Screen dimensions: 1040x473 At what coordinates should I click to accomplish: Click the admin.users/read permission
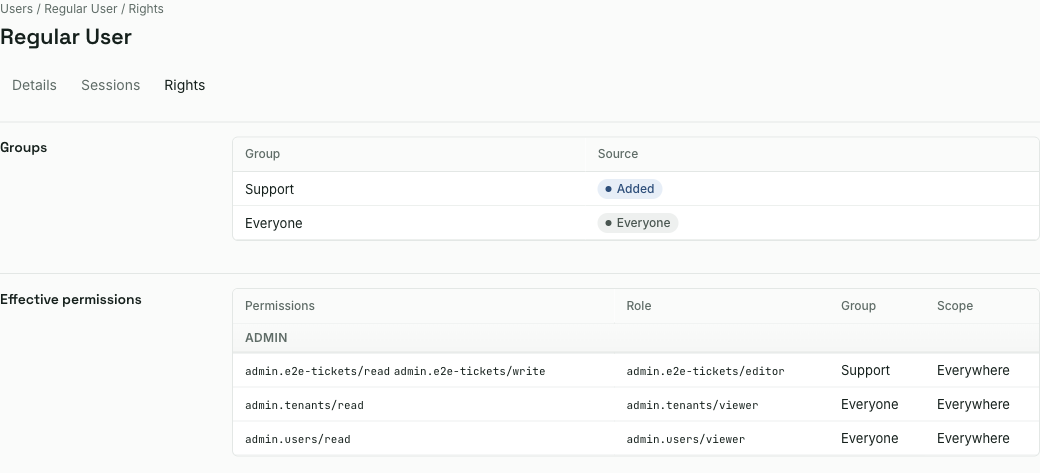point(297,439)
